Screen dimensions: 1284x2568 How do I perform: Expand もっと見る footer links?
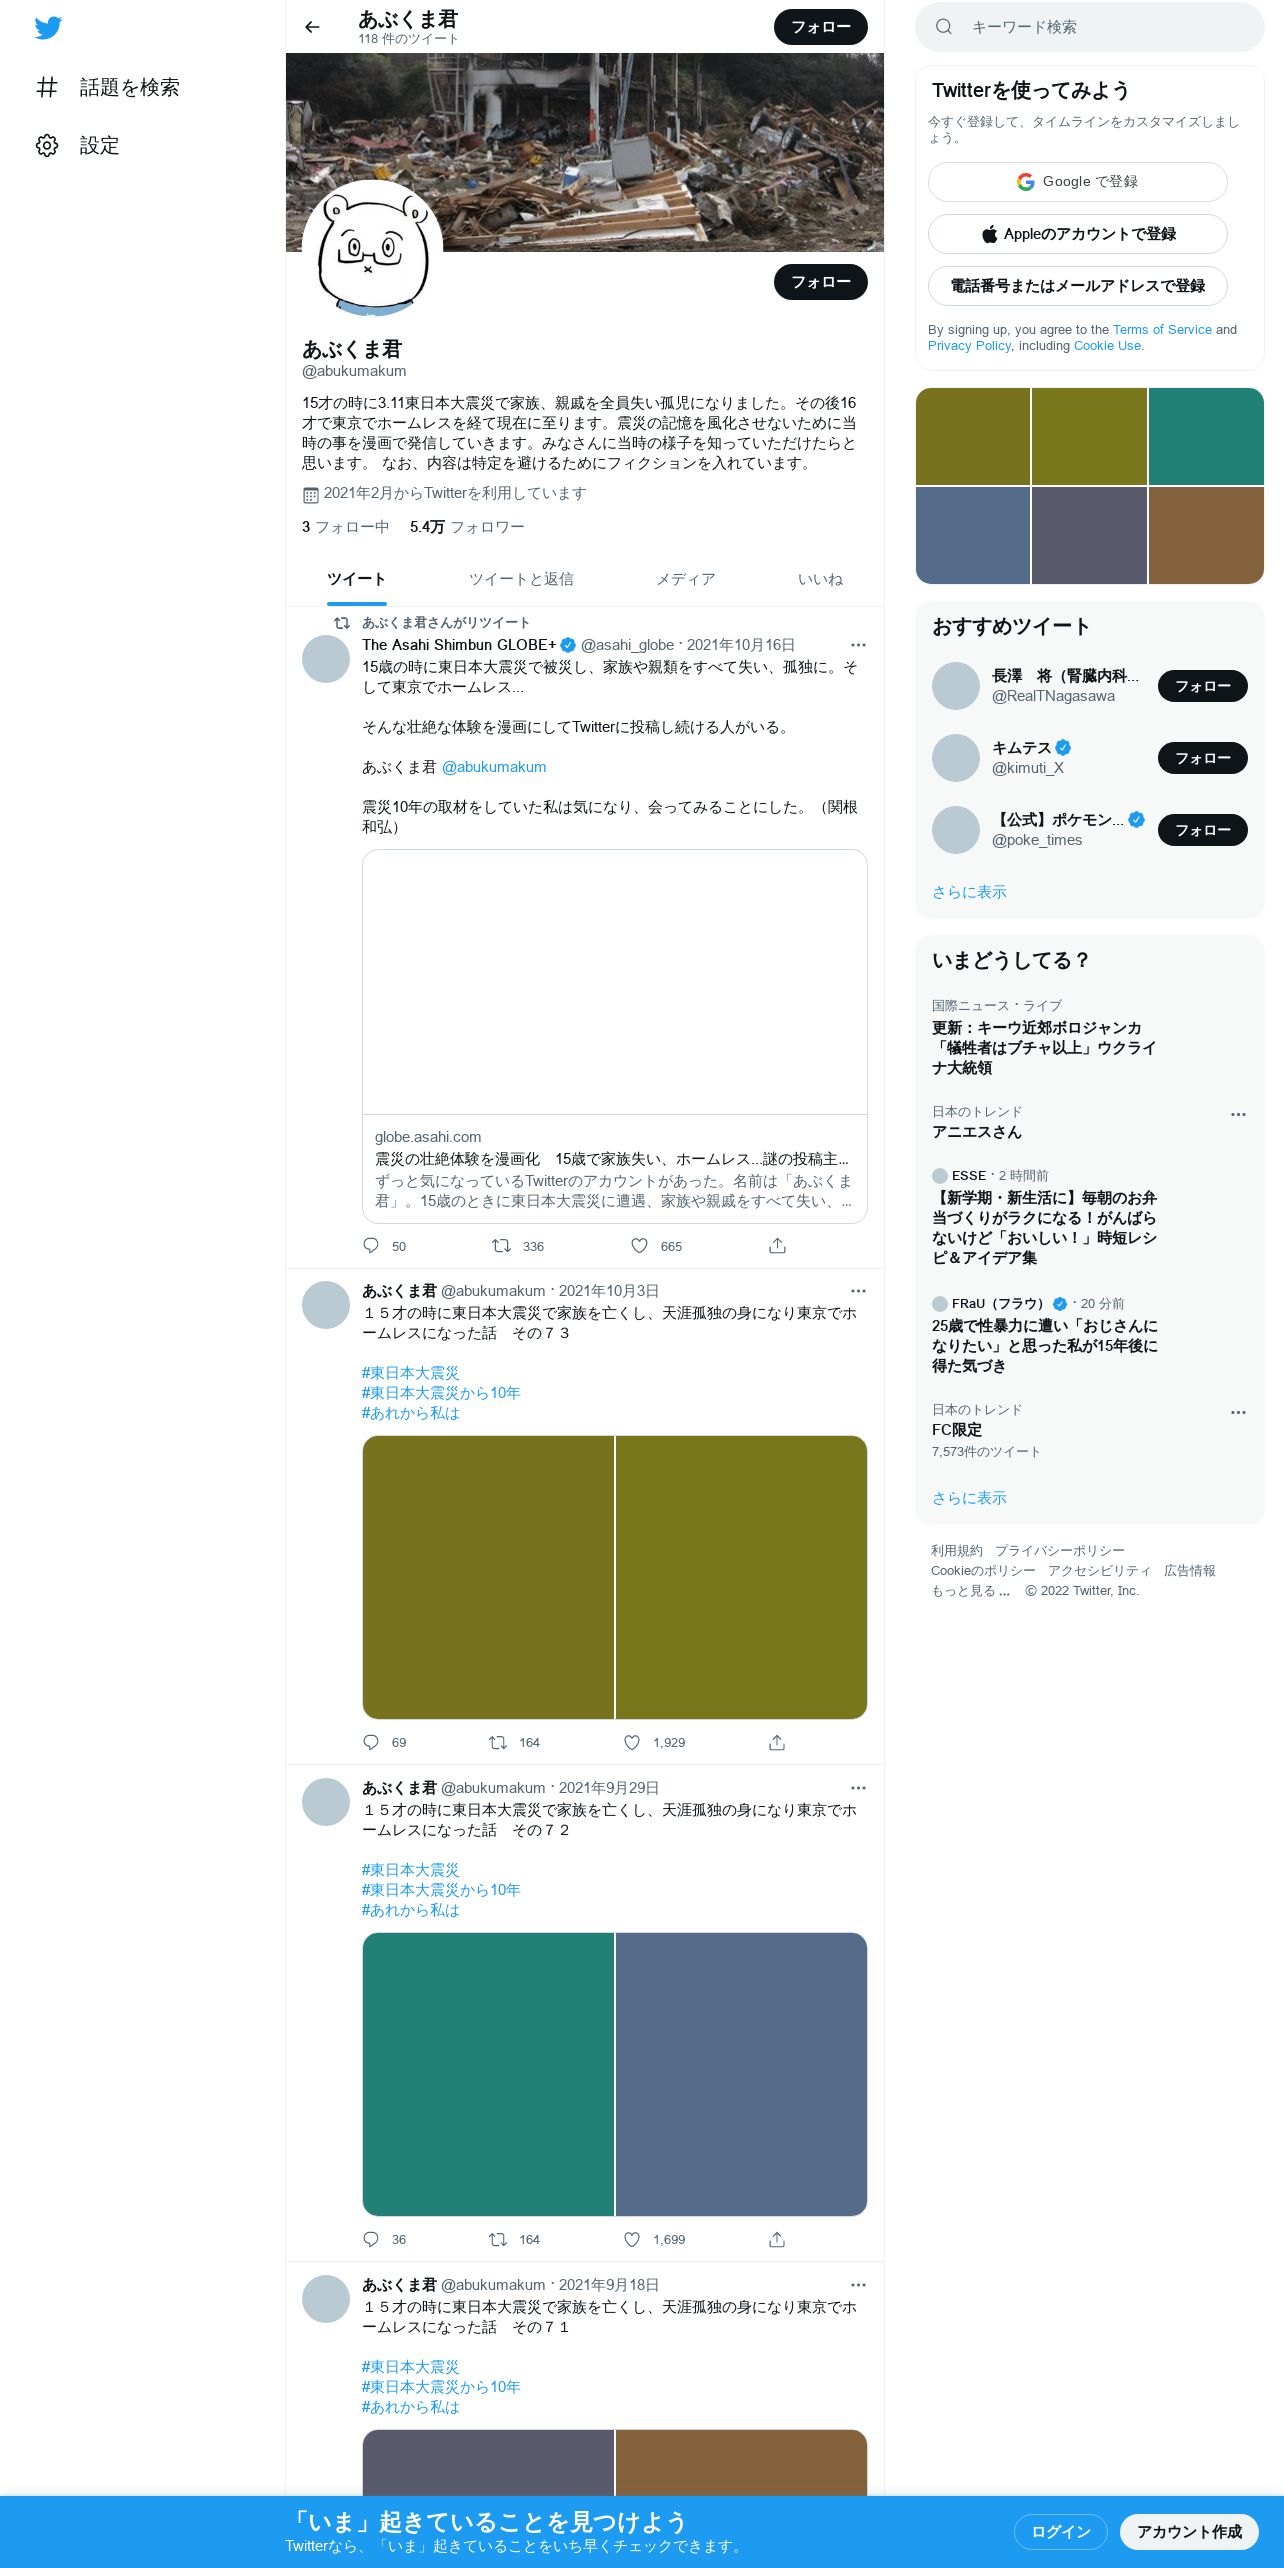click(970, 1591)
